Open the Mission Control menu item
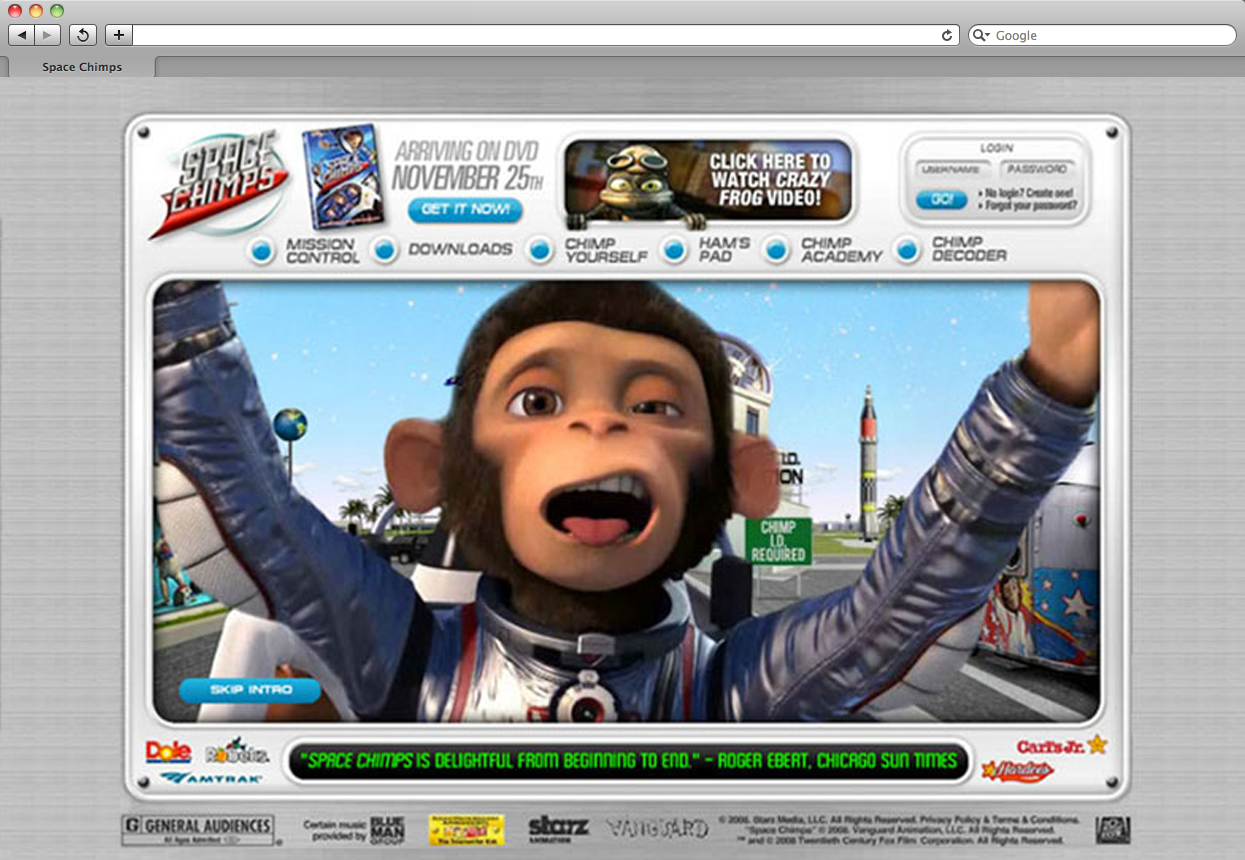1245x860 pixels. (x=322, y=251)
